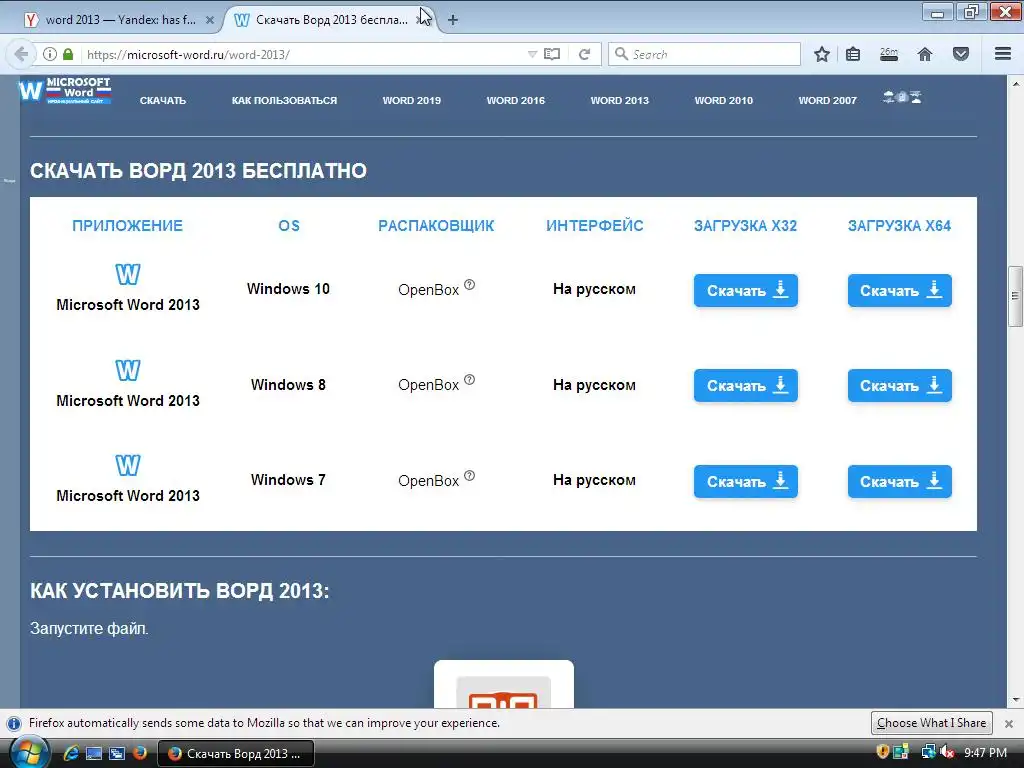Download x64 version for Windows 8
This screenshot has width=1024, height=768.
click(x=899, y=386)
